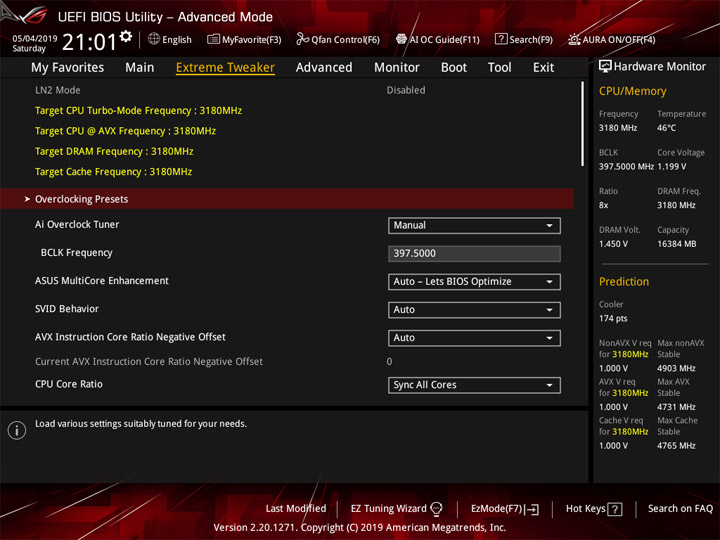The image size is (720, 540).
Task: Click the EzMode exit arrow icon
Action: pyautogui.click(x=533, y=509)
